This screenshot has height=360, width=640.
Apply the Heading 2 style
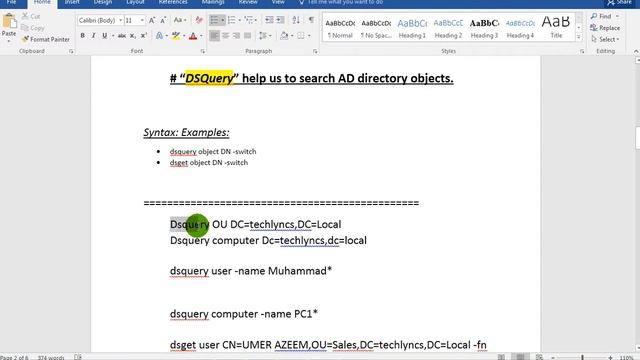pos(448,27)
